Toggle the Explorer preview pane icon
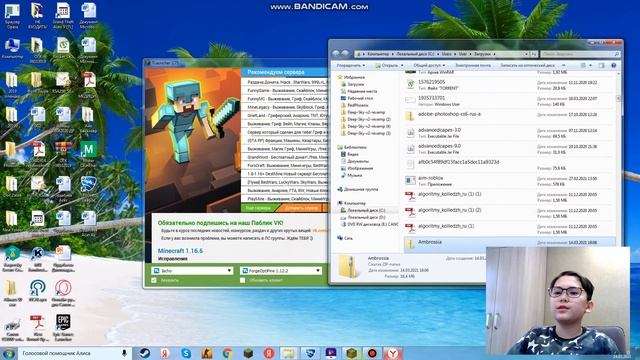Viewport: 640px width, 360px height. (x=601, y=65)
